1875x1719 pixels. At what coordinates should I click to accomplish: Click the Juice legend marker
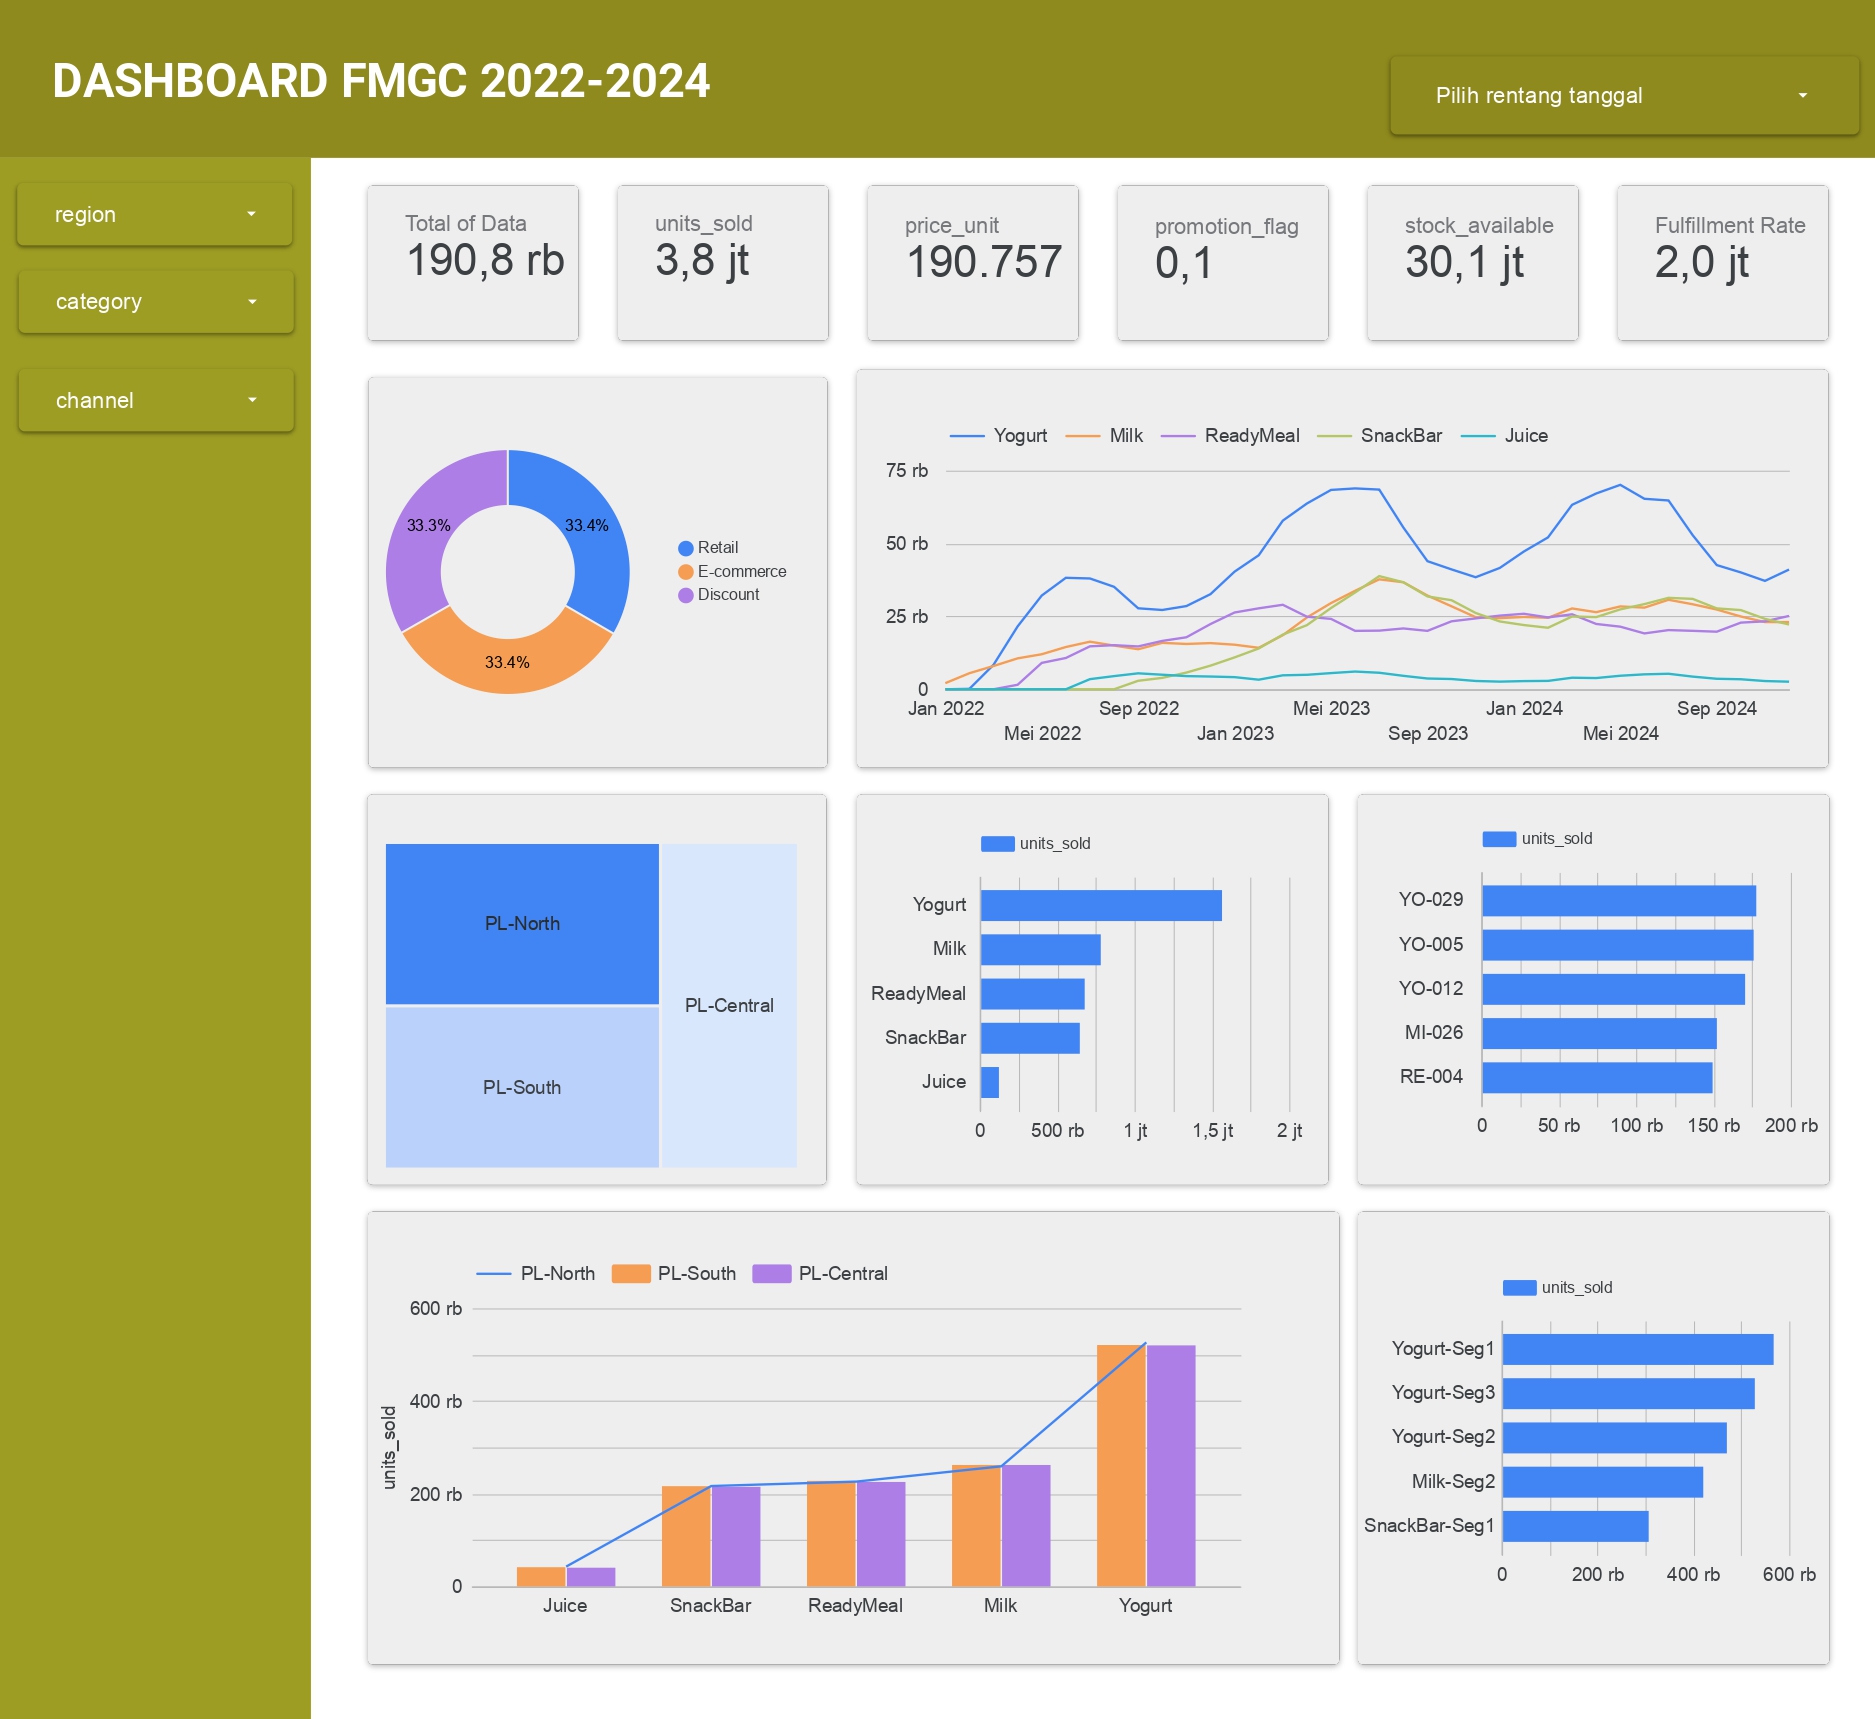(1478, 436)
